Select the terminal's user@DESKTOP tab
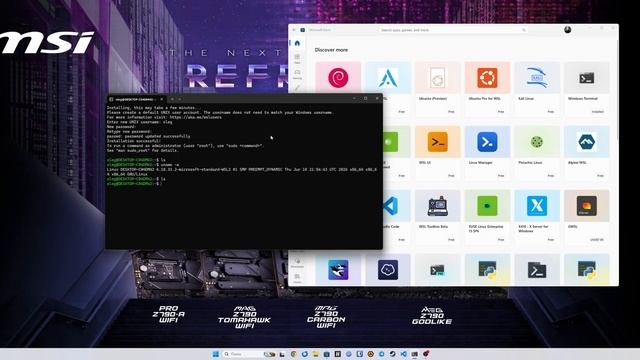The width and height of the screenshot is (640, 360). coord(137,99)
